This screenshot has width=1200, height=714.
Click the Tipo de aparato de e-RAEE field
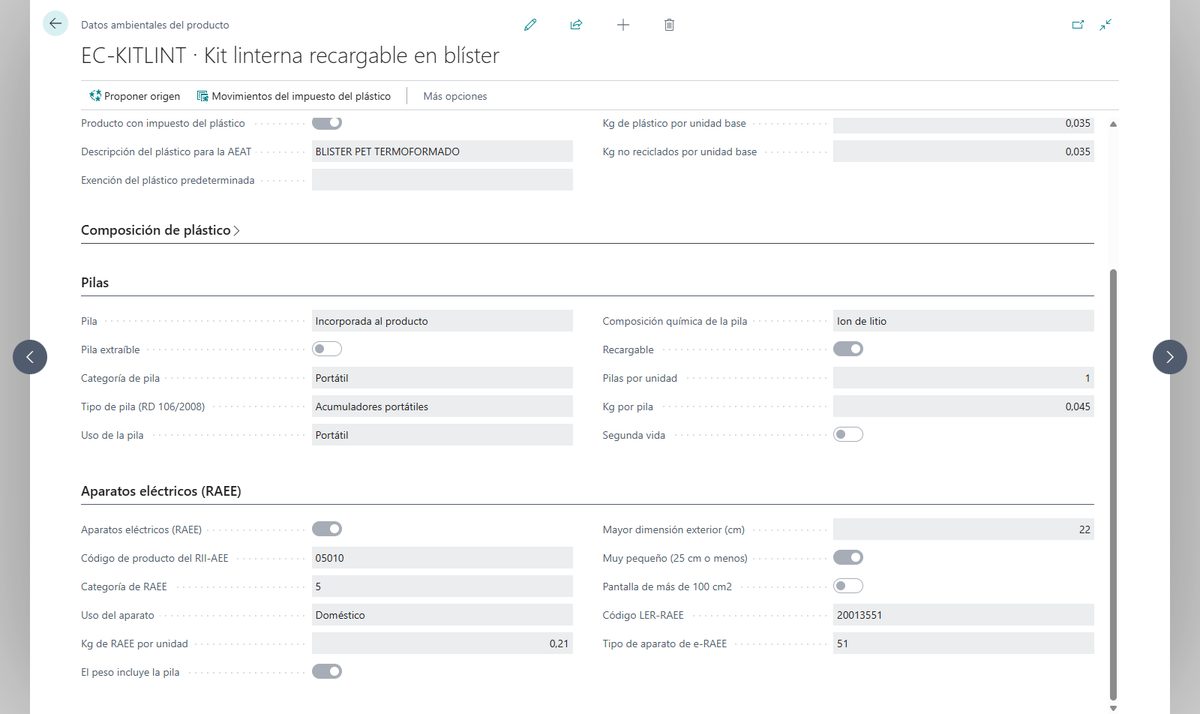(x=963, y=643)
